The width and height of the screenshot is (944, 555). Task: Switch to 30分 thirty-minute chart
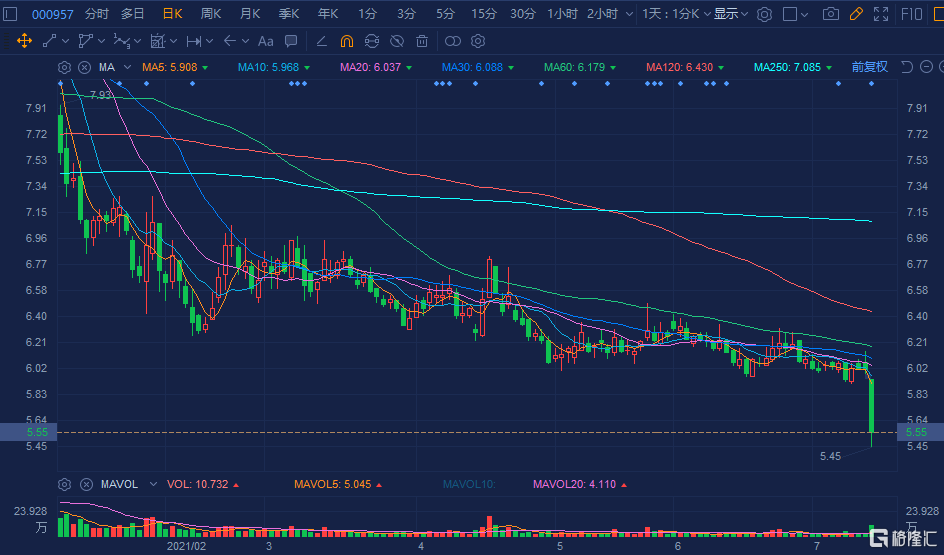[x=523, y=14]
